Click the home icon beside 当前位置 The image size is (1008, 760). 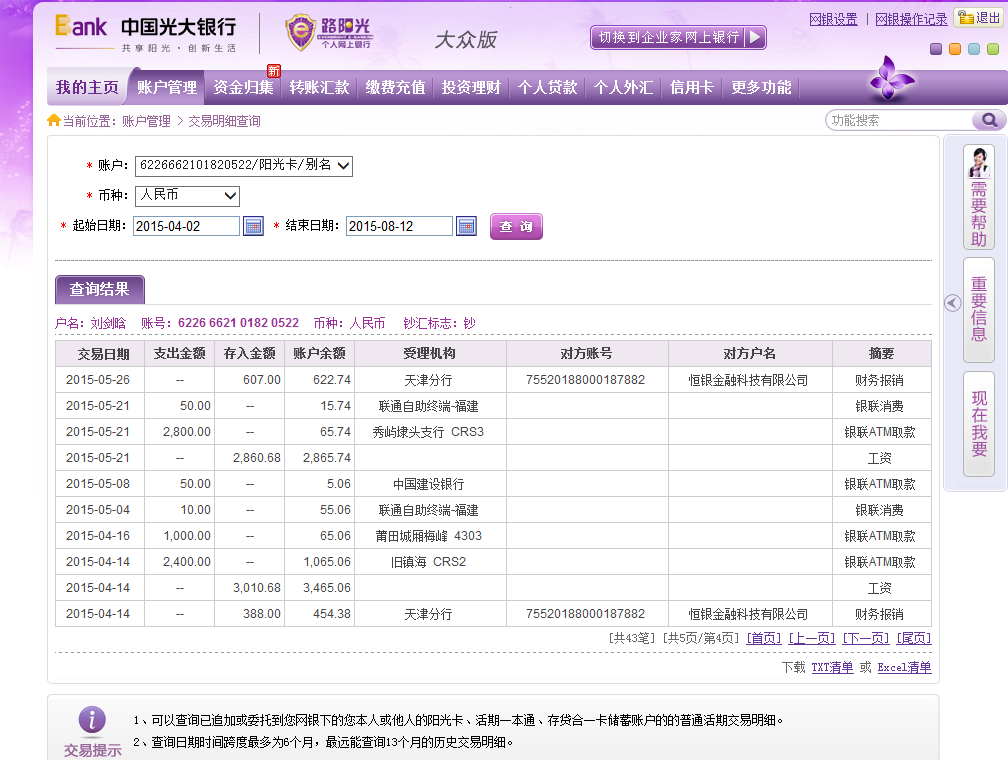[54, 121]
